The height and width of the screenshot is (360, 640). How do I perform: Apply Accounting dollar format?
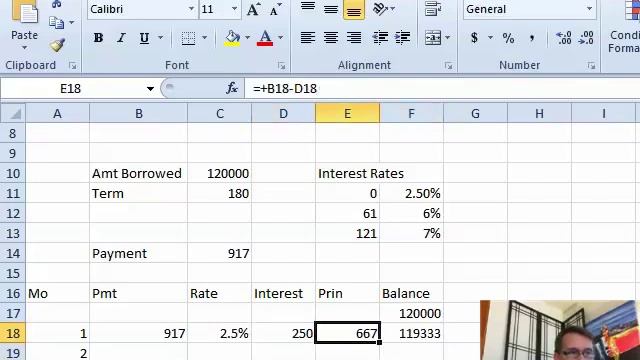tap(474, 38)
